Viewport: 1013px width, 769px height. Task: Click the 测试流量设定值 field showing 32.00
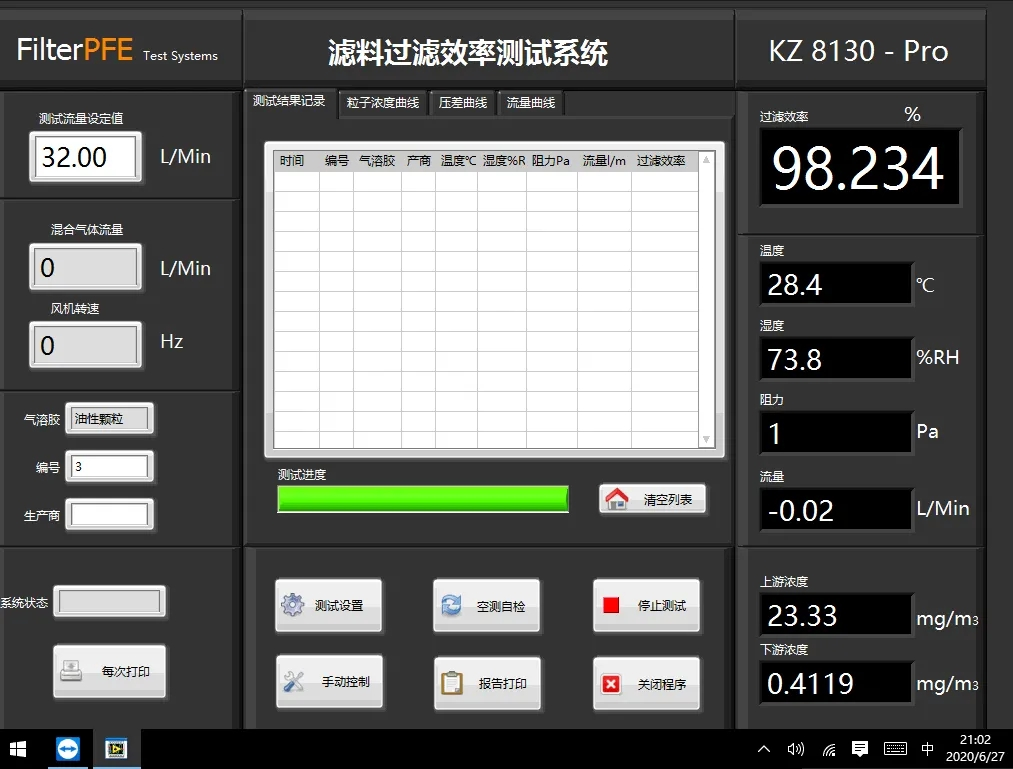coord(85,157)
